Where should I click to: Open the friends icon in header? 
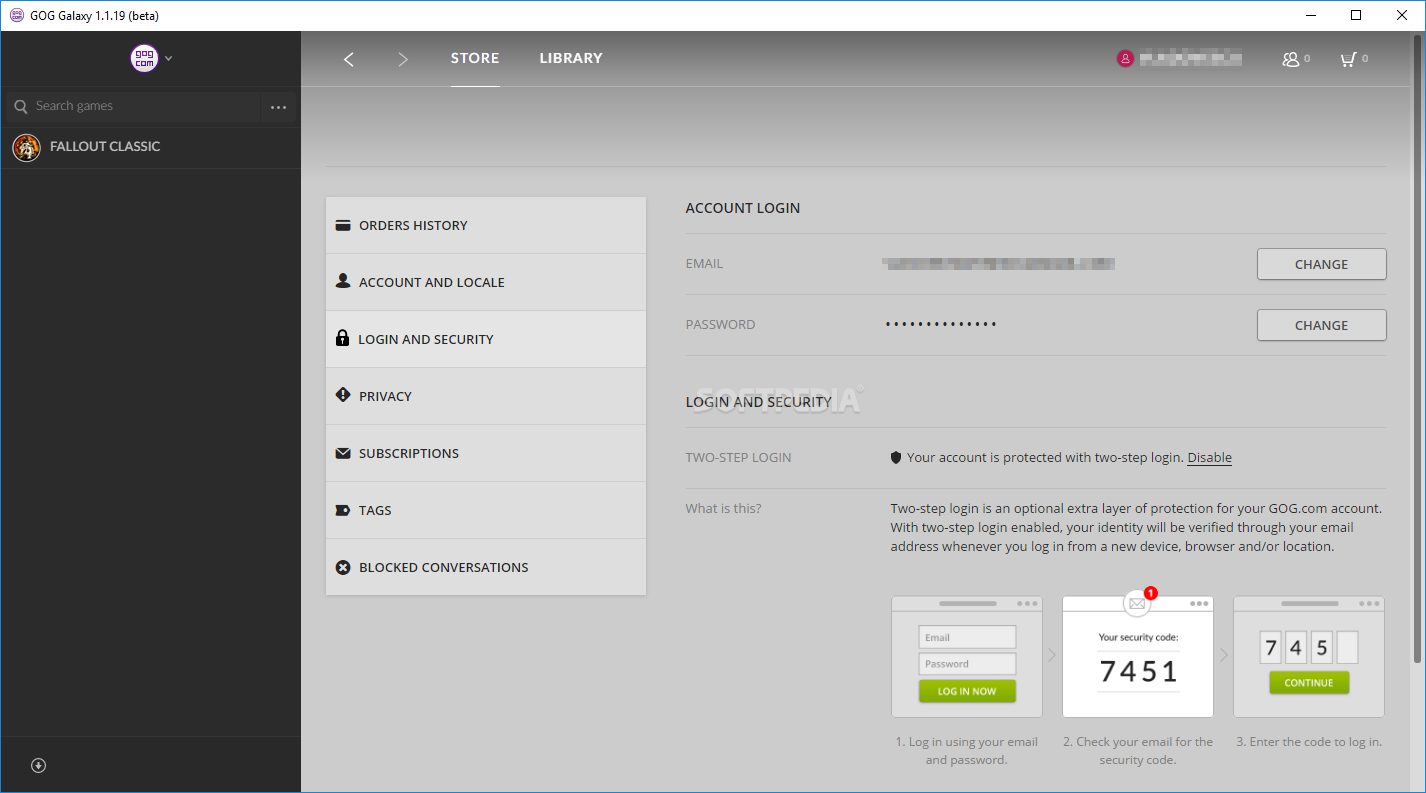(1291, 59)
